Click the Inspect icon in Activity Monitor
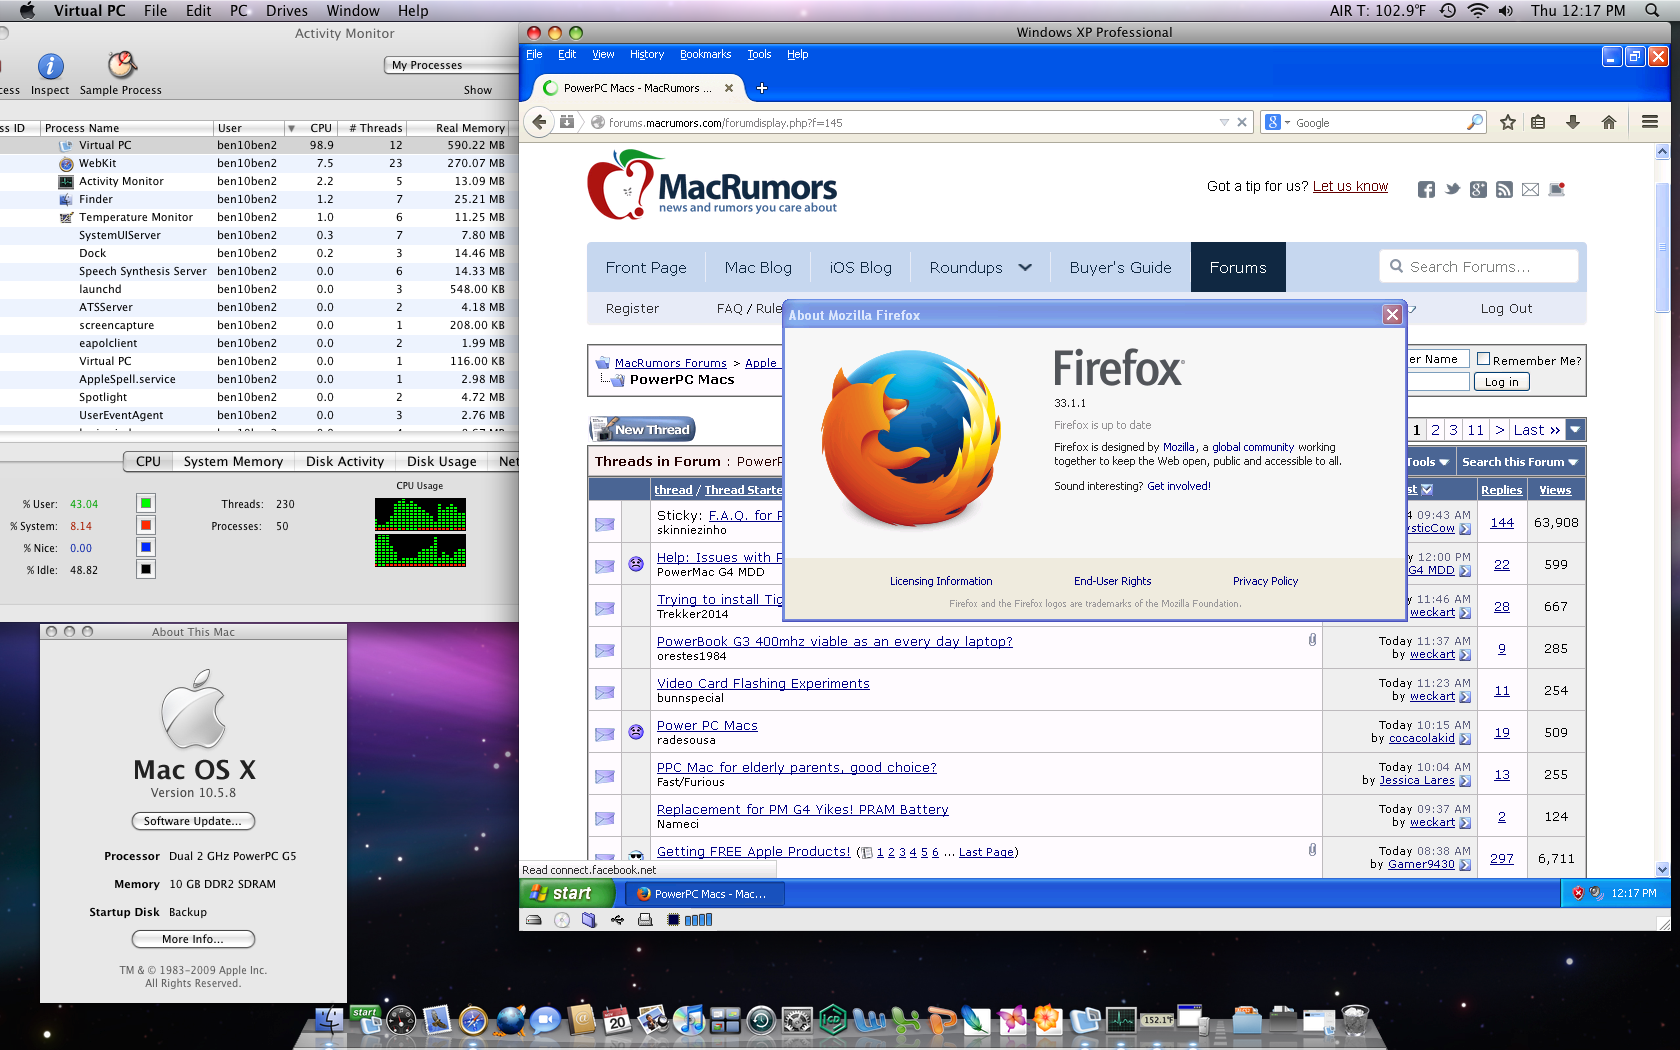Viewport: 1680px width, 1050px height. point(50,66)
